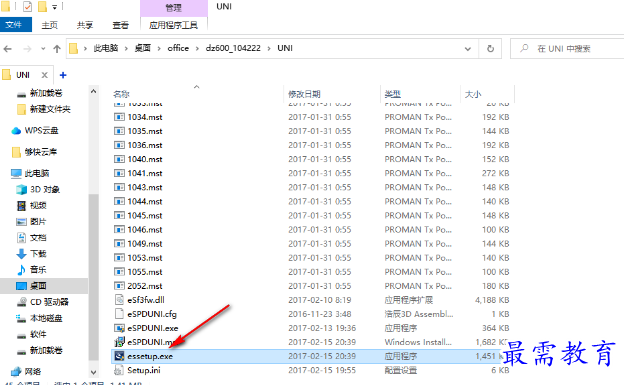Expand the address bar history dropdown
This screenshot has width=624, height=385.
click(468, 49)
